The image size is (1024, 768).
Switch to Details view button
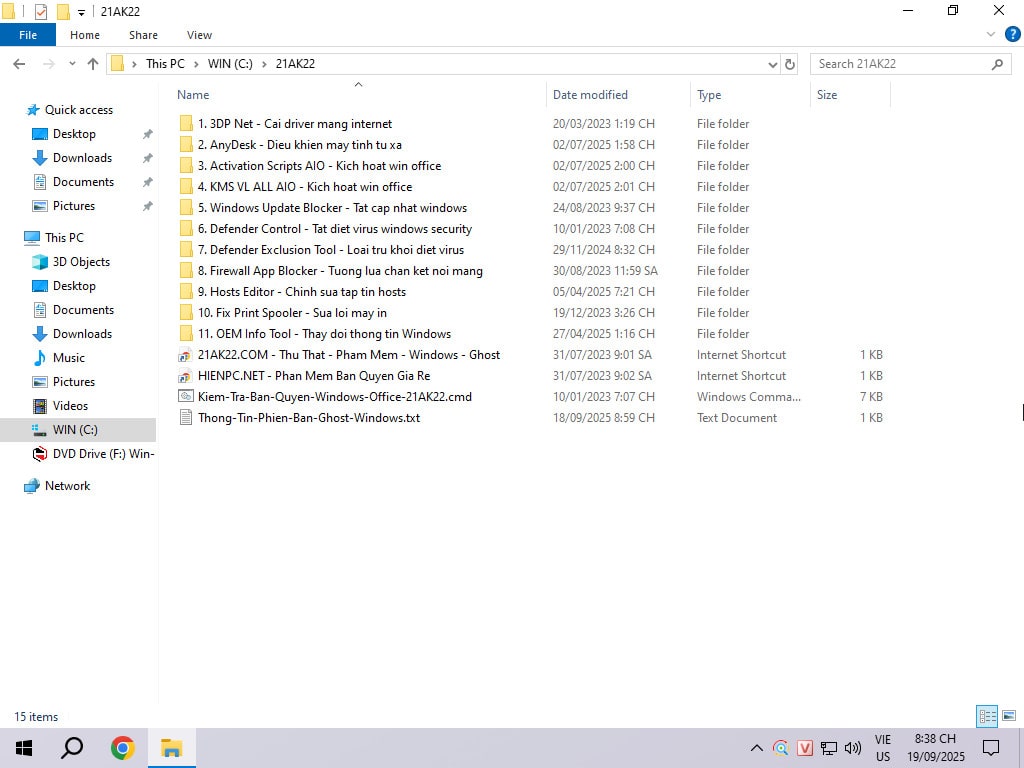pyautogui.click(x=987, y=716)
